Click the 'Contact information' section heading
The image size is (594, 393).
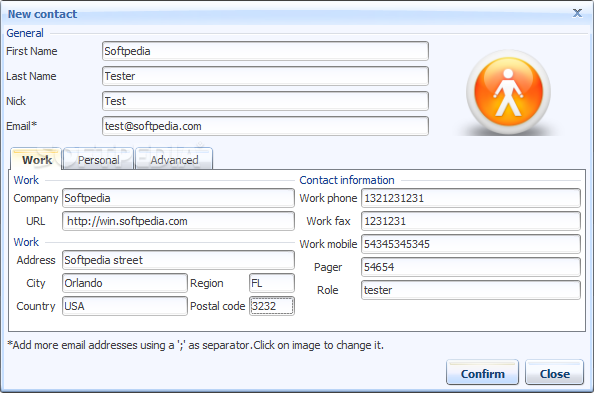(347, 180)
